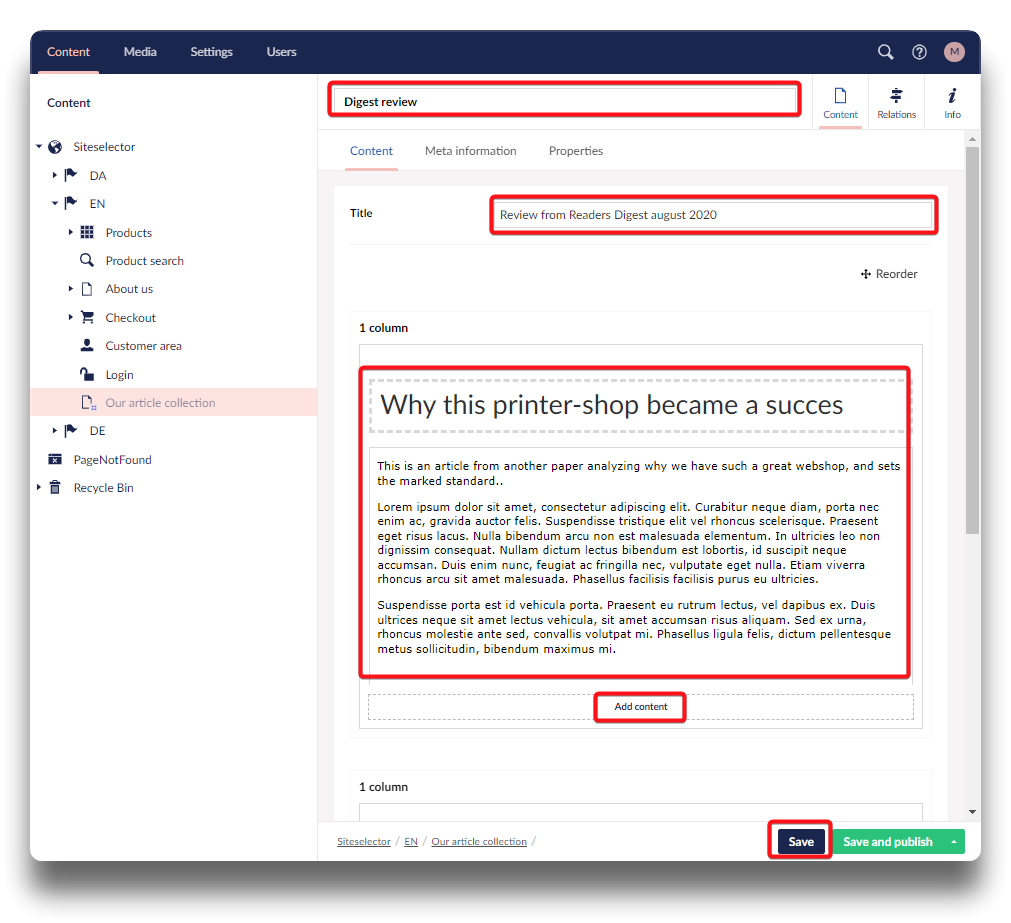Open the Settings section

[x=211, y=52]
